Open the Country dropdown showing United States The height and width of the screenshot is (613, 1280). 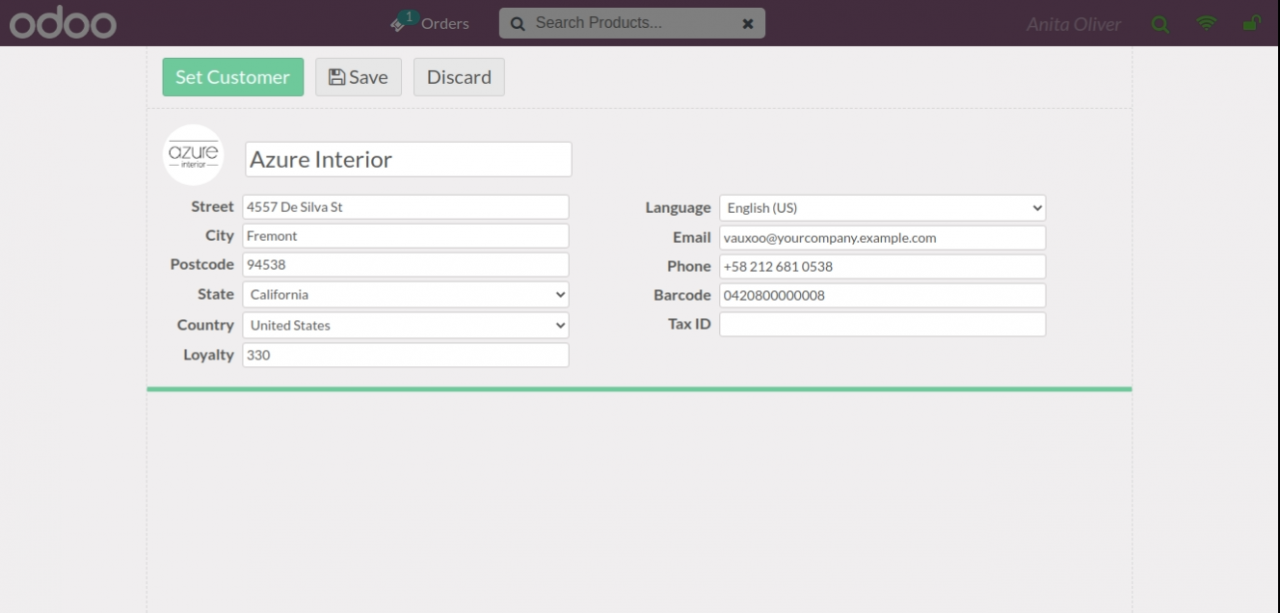click(x=405, y=325)
